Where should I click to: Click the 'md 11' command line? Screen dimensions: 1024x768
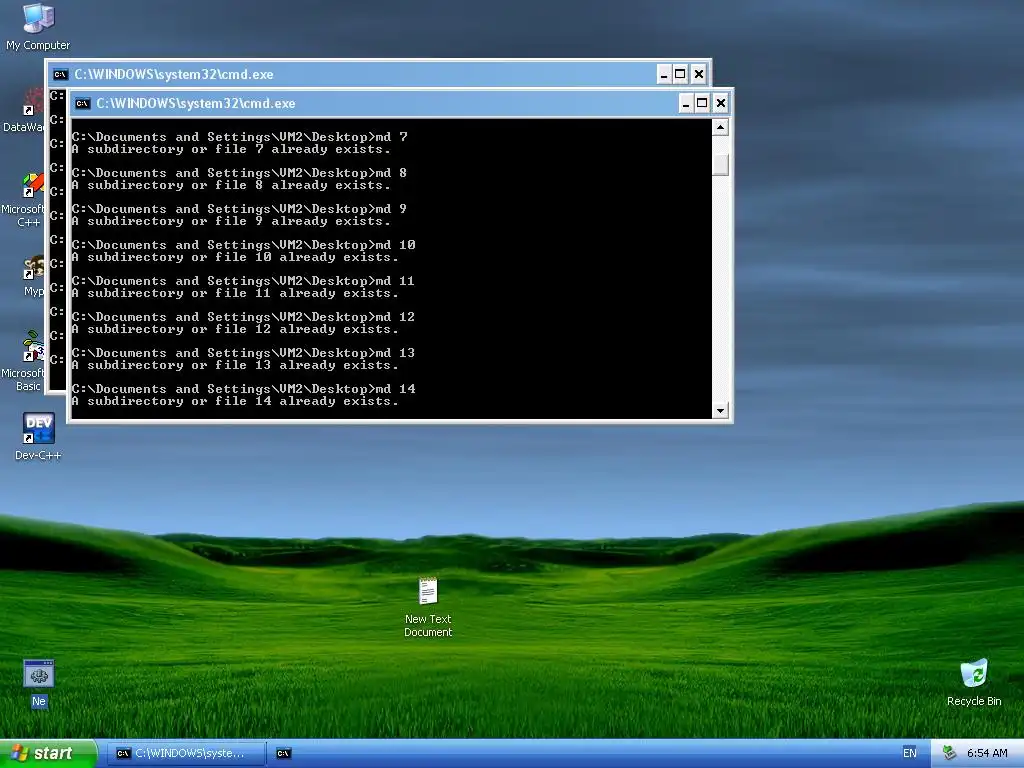point(244,281)
